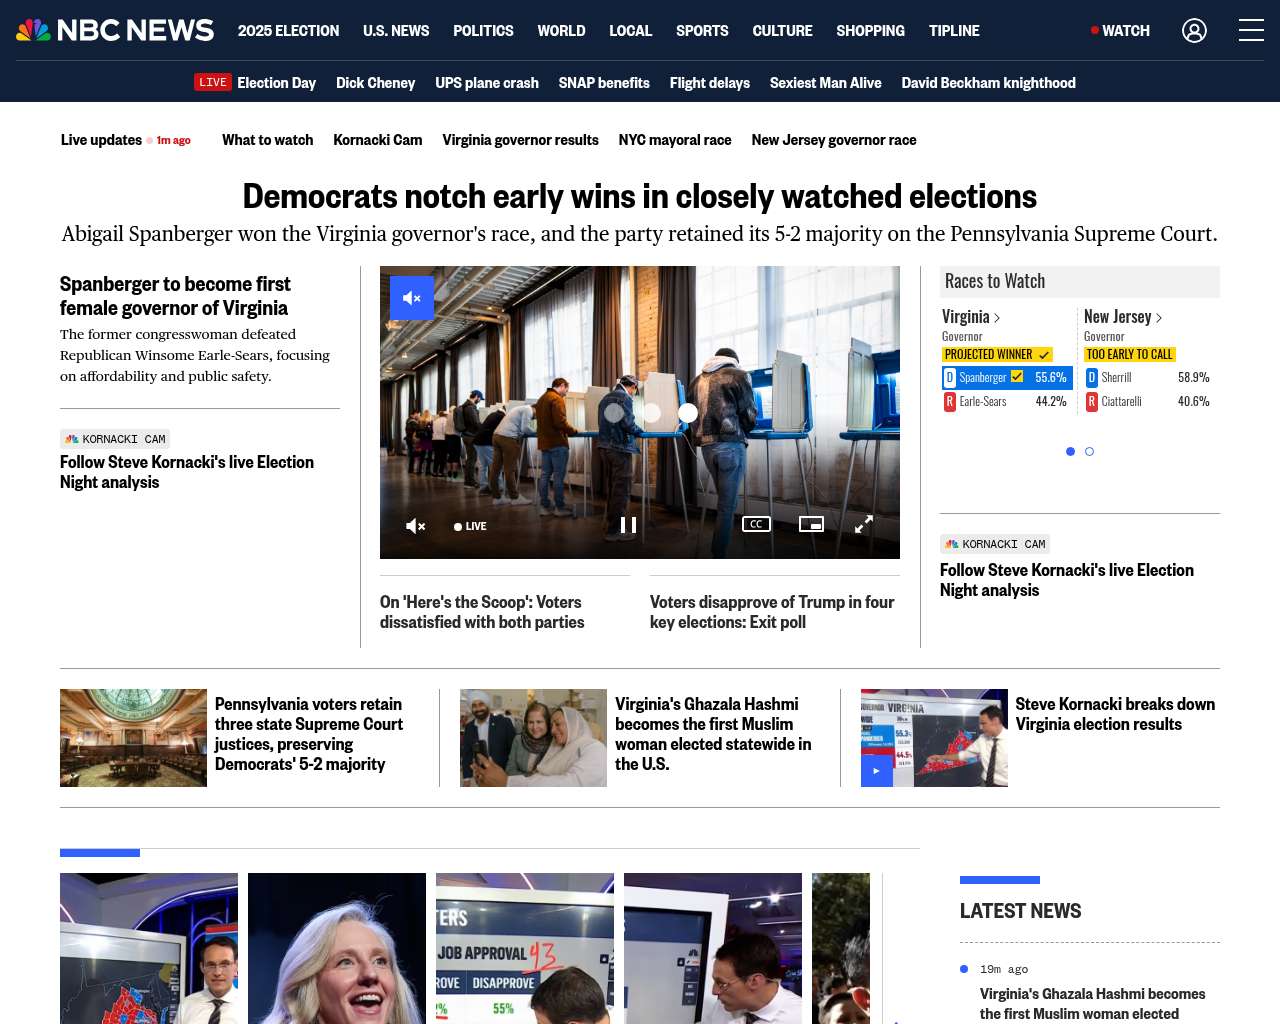
Task: Play the Kornacki Virginia results video thumbnail
Action: [x=877, y=771]
